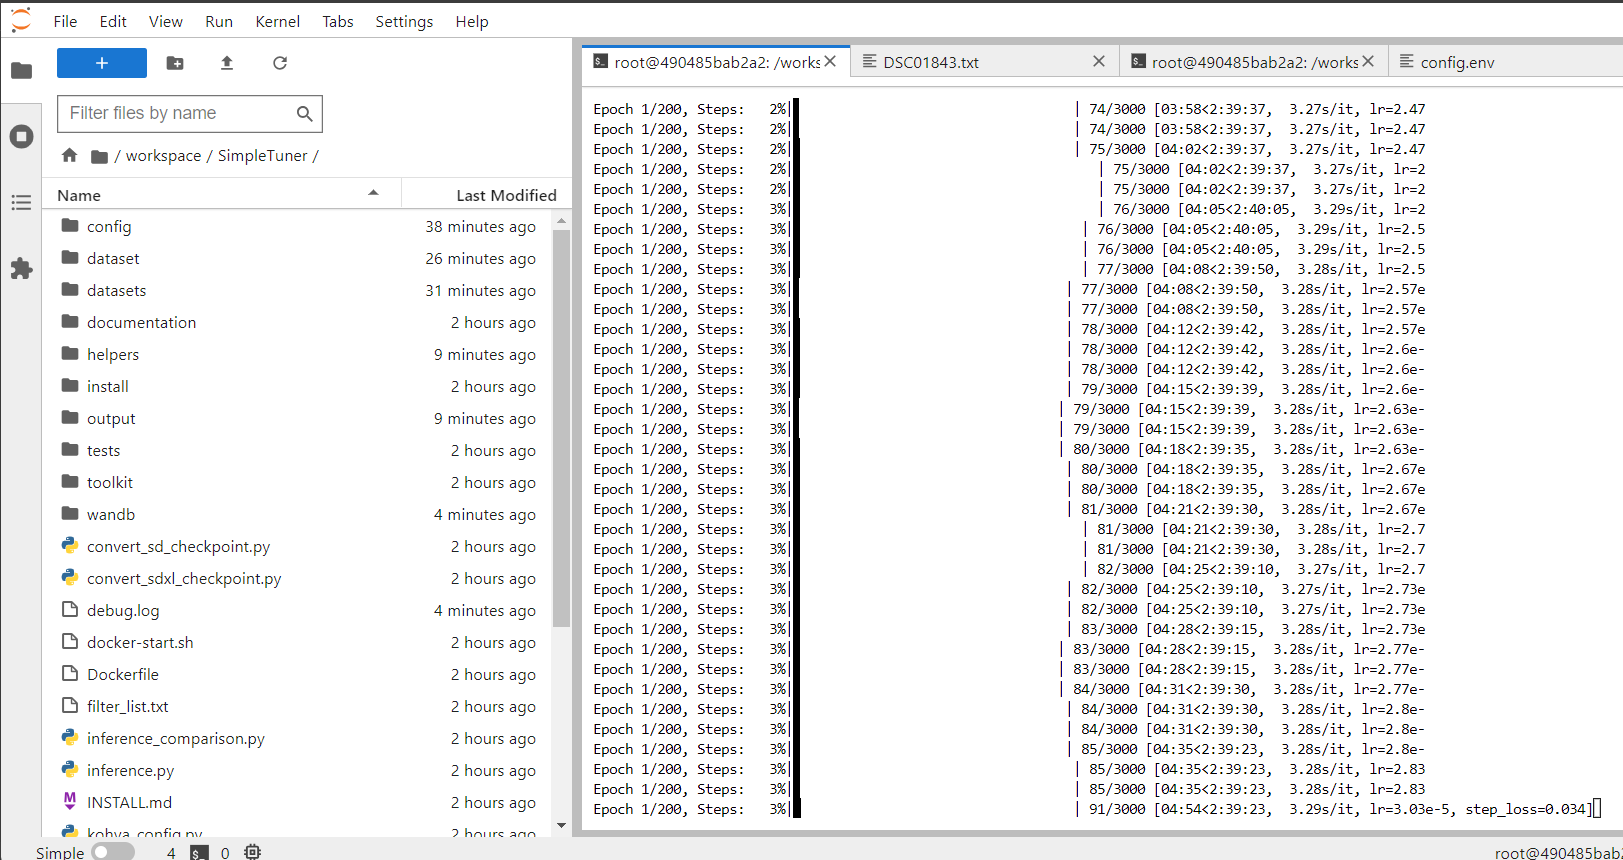The height and width of the screenshot is (860, 1623).
Task: Refresh the file browser listing
Action: pos(280,63)
